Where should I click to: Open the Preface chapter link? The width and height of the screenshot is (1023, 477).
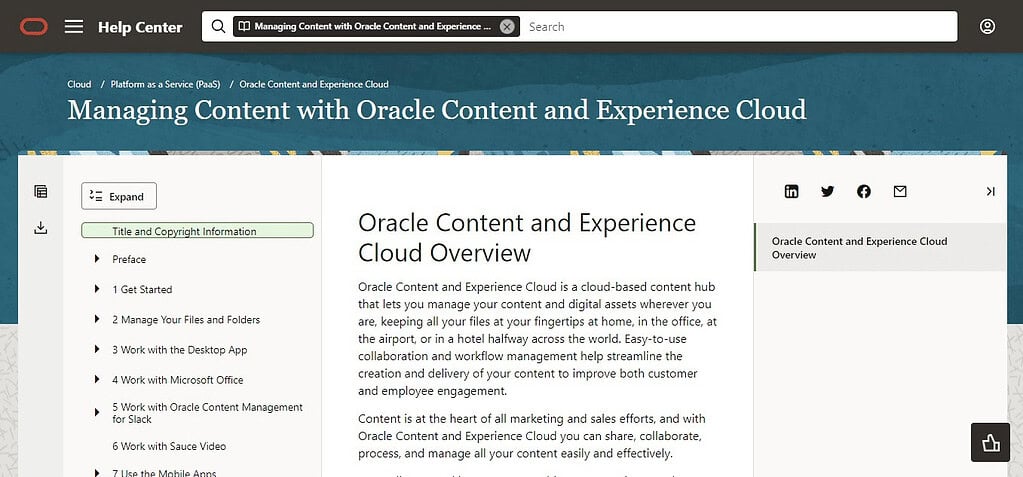coord(129,259)
